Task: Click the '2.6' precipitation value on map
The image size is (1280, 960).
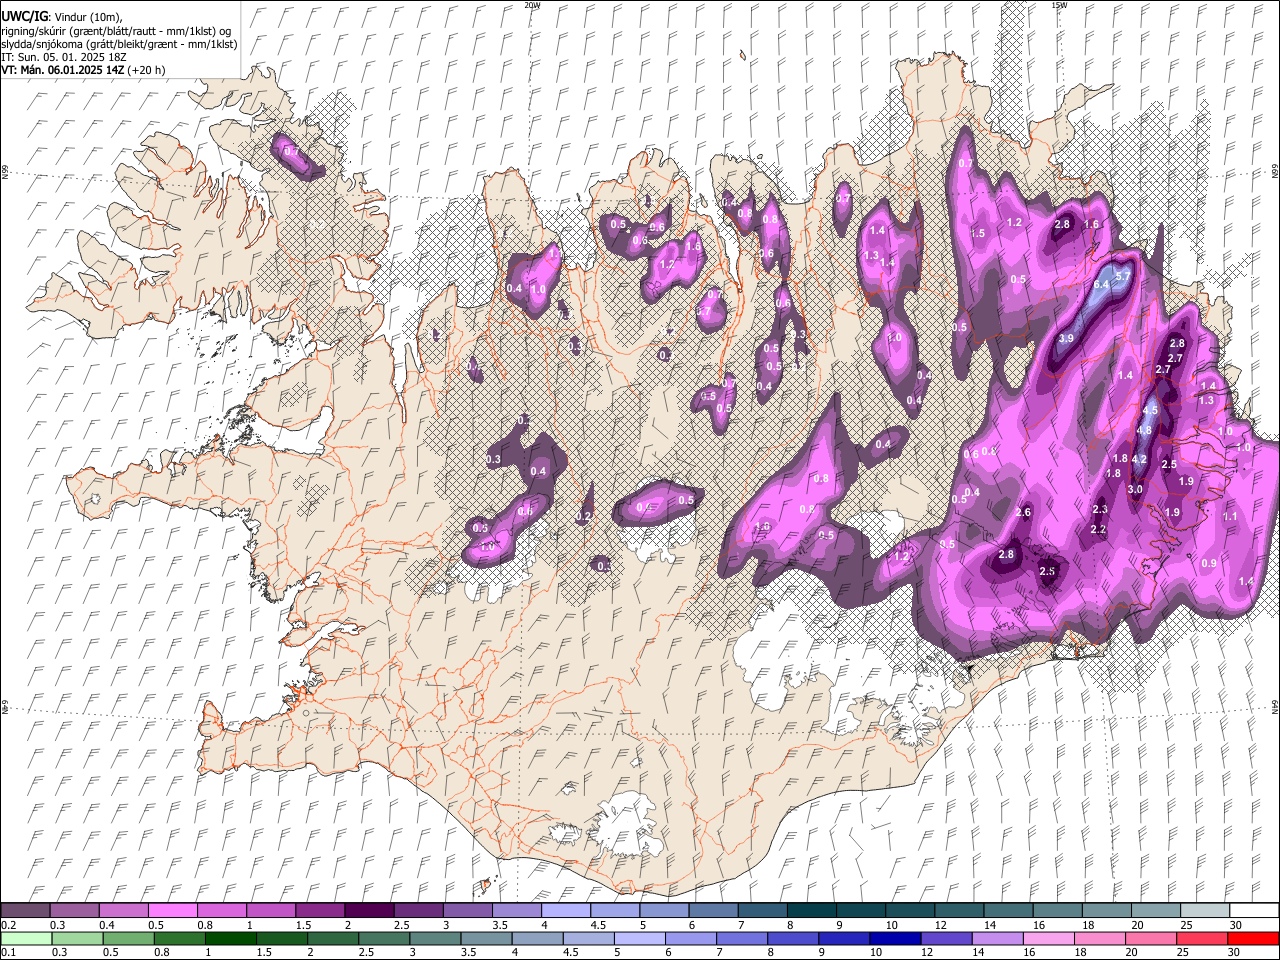Action: click(x=1023, y=512)
